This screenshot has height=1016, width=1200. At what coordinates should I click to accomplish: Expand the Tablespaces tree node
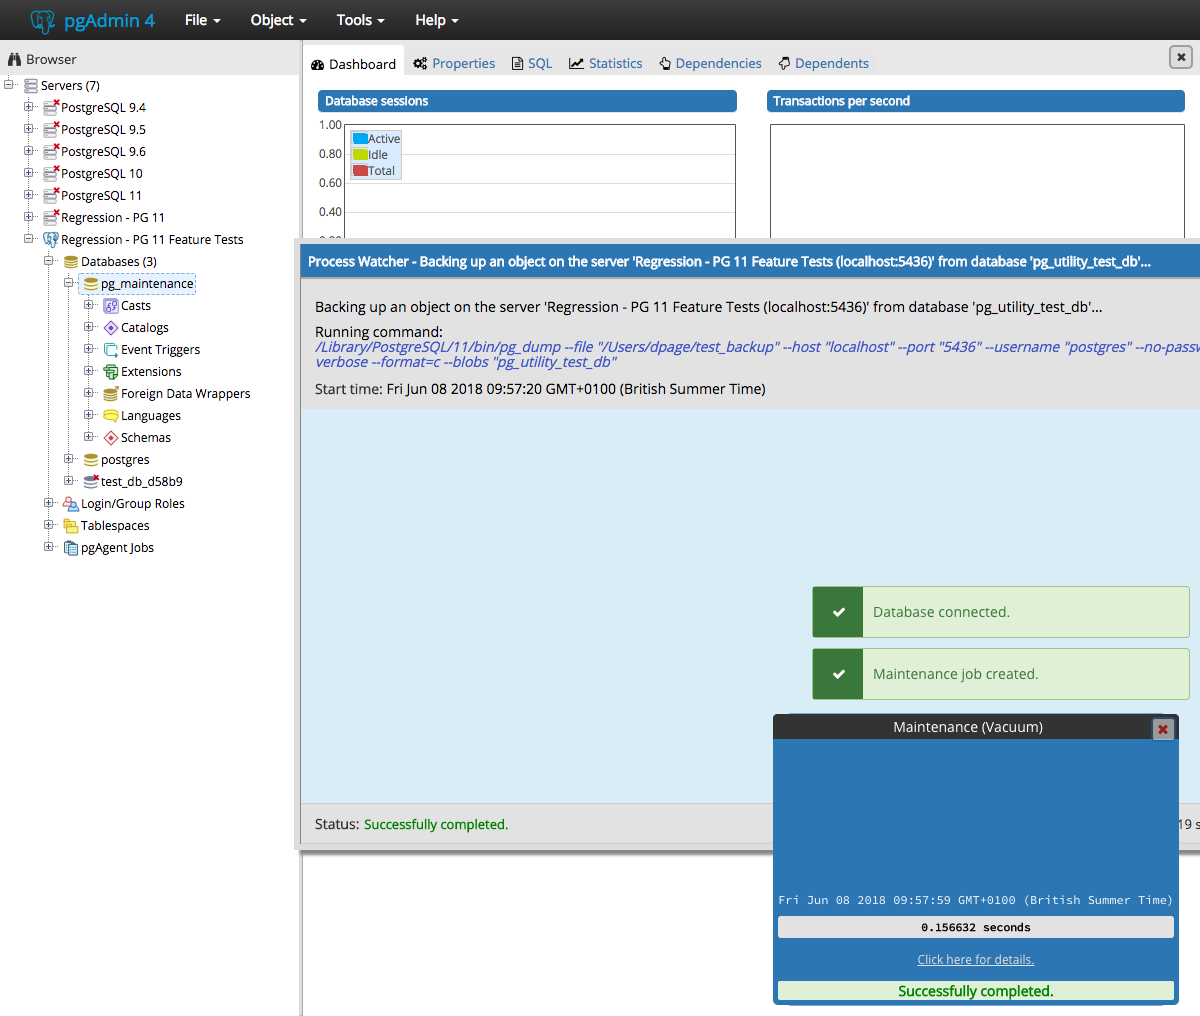point(49,525)
